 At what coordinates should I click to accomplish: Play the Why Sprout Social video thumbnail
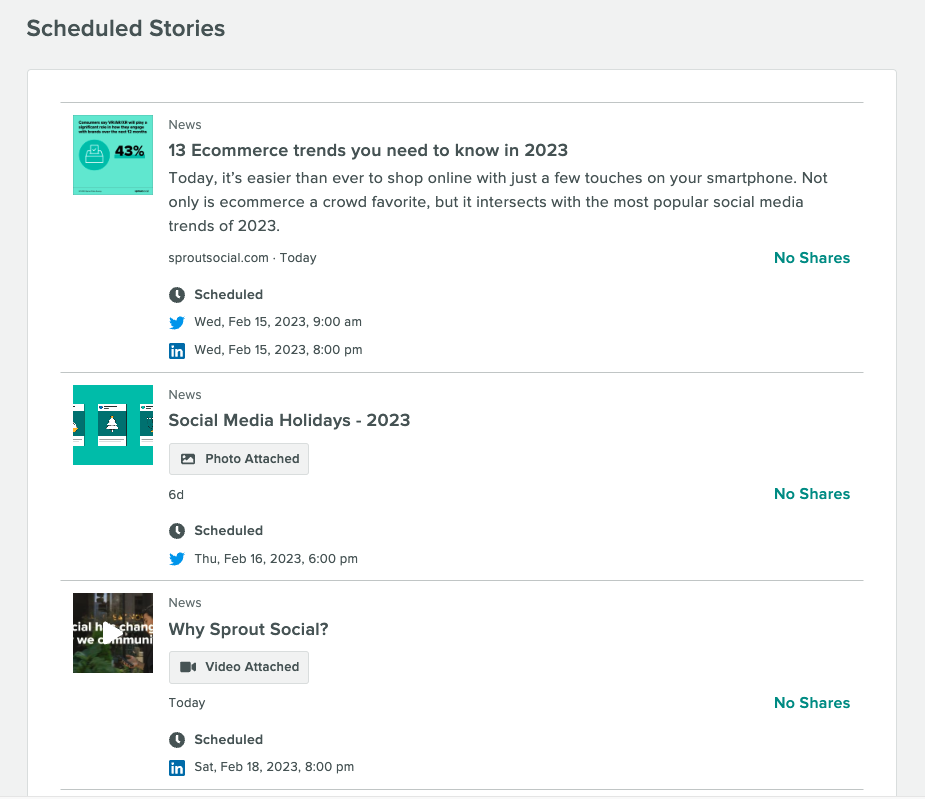[113, 633]
